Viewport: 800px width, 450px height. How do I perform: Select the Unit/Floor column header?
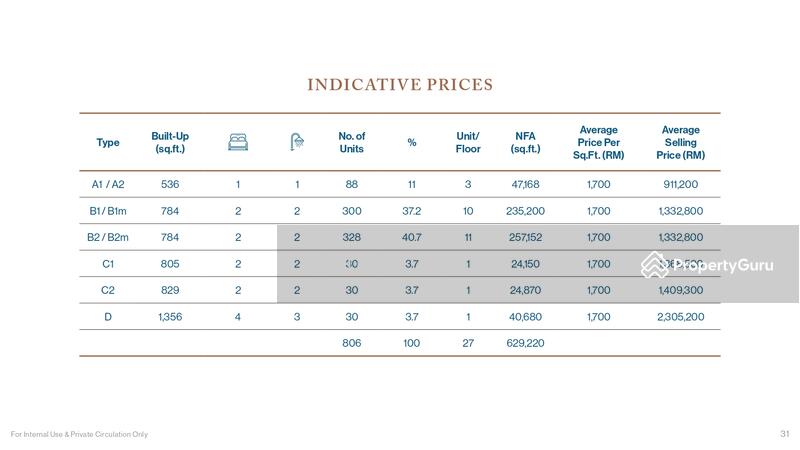click(x=468, y=143)
